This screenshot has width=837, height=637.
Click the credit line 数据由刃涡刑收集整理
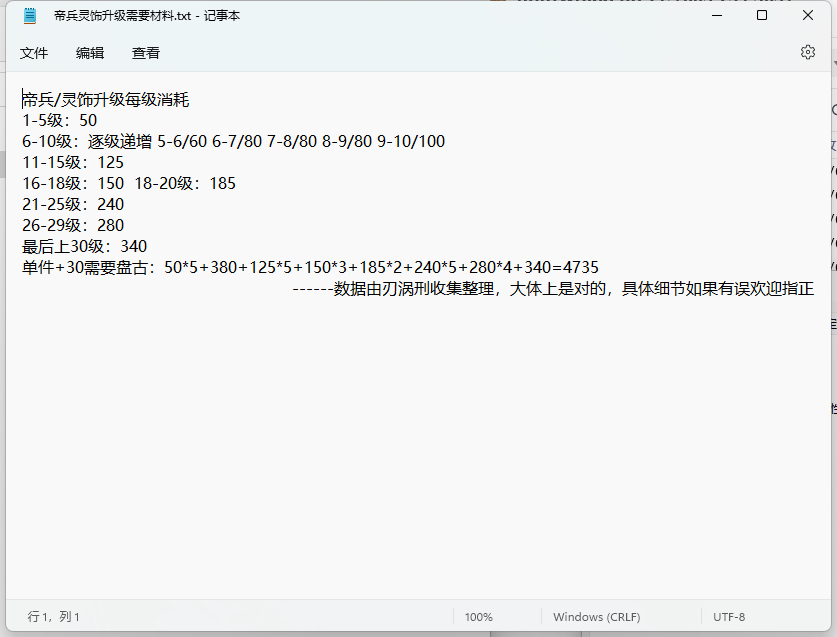553,289
